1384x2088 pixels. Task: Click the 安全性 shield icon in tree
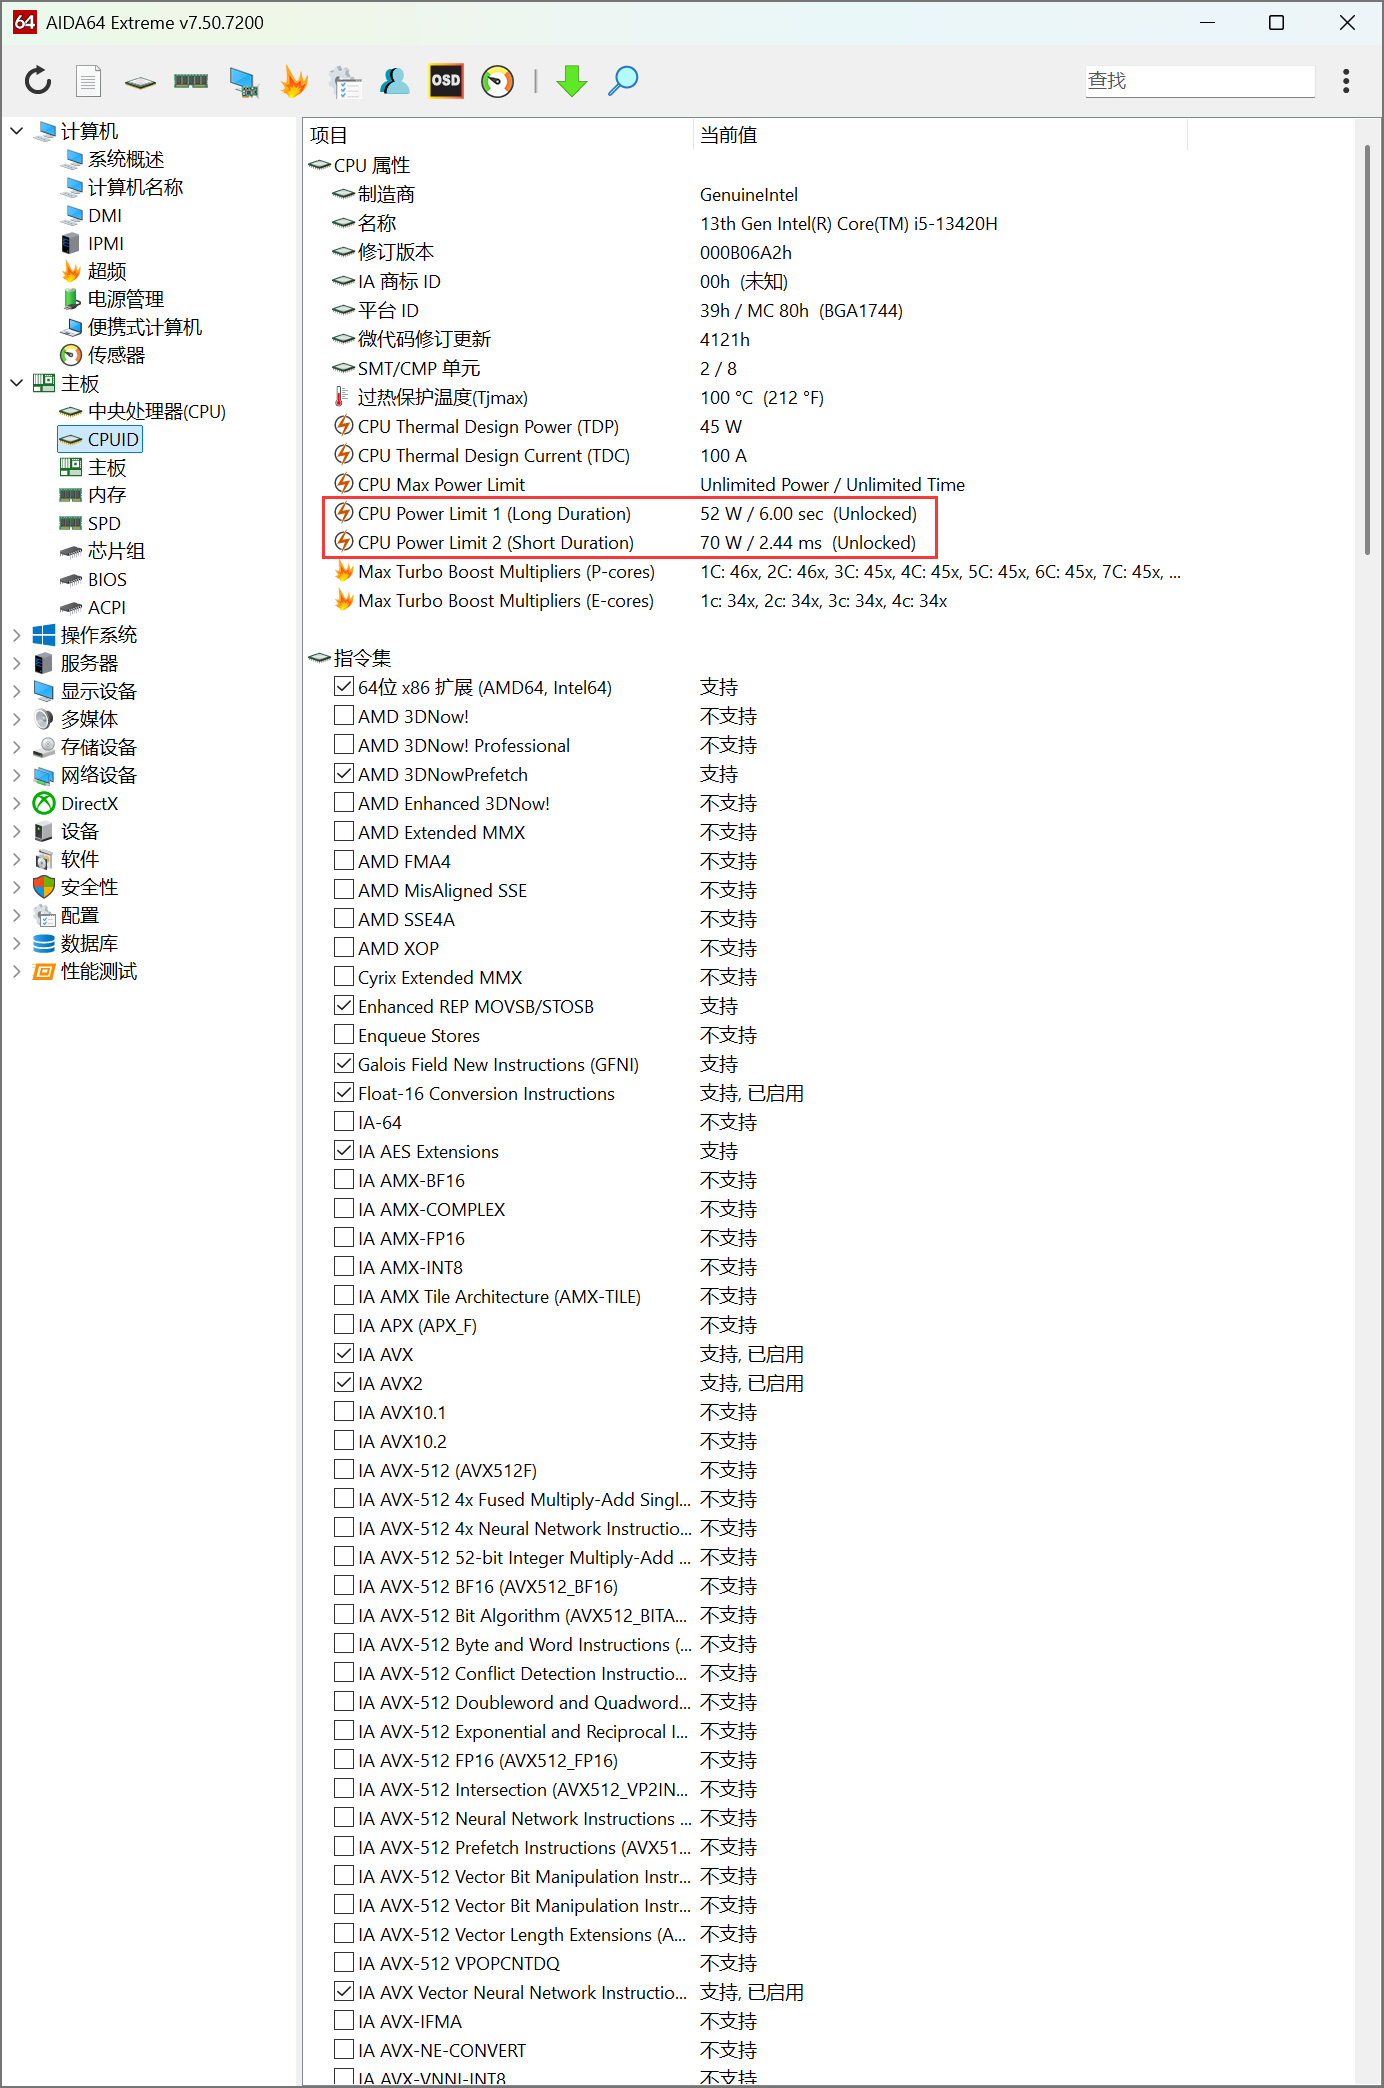44,887
